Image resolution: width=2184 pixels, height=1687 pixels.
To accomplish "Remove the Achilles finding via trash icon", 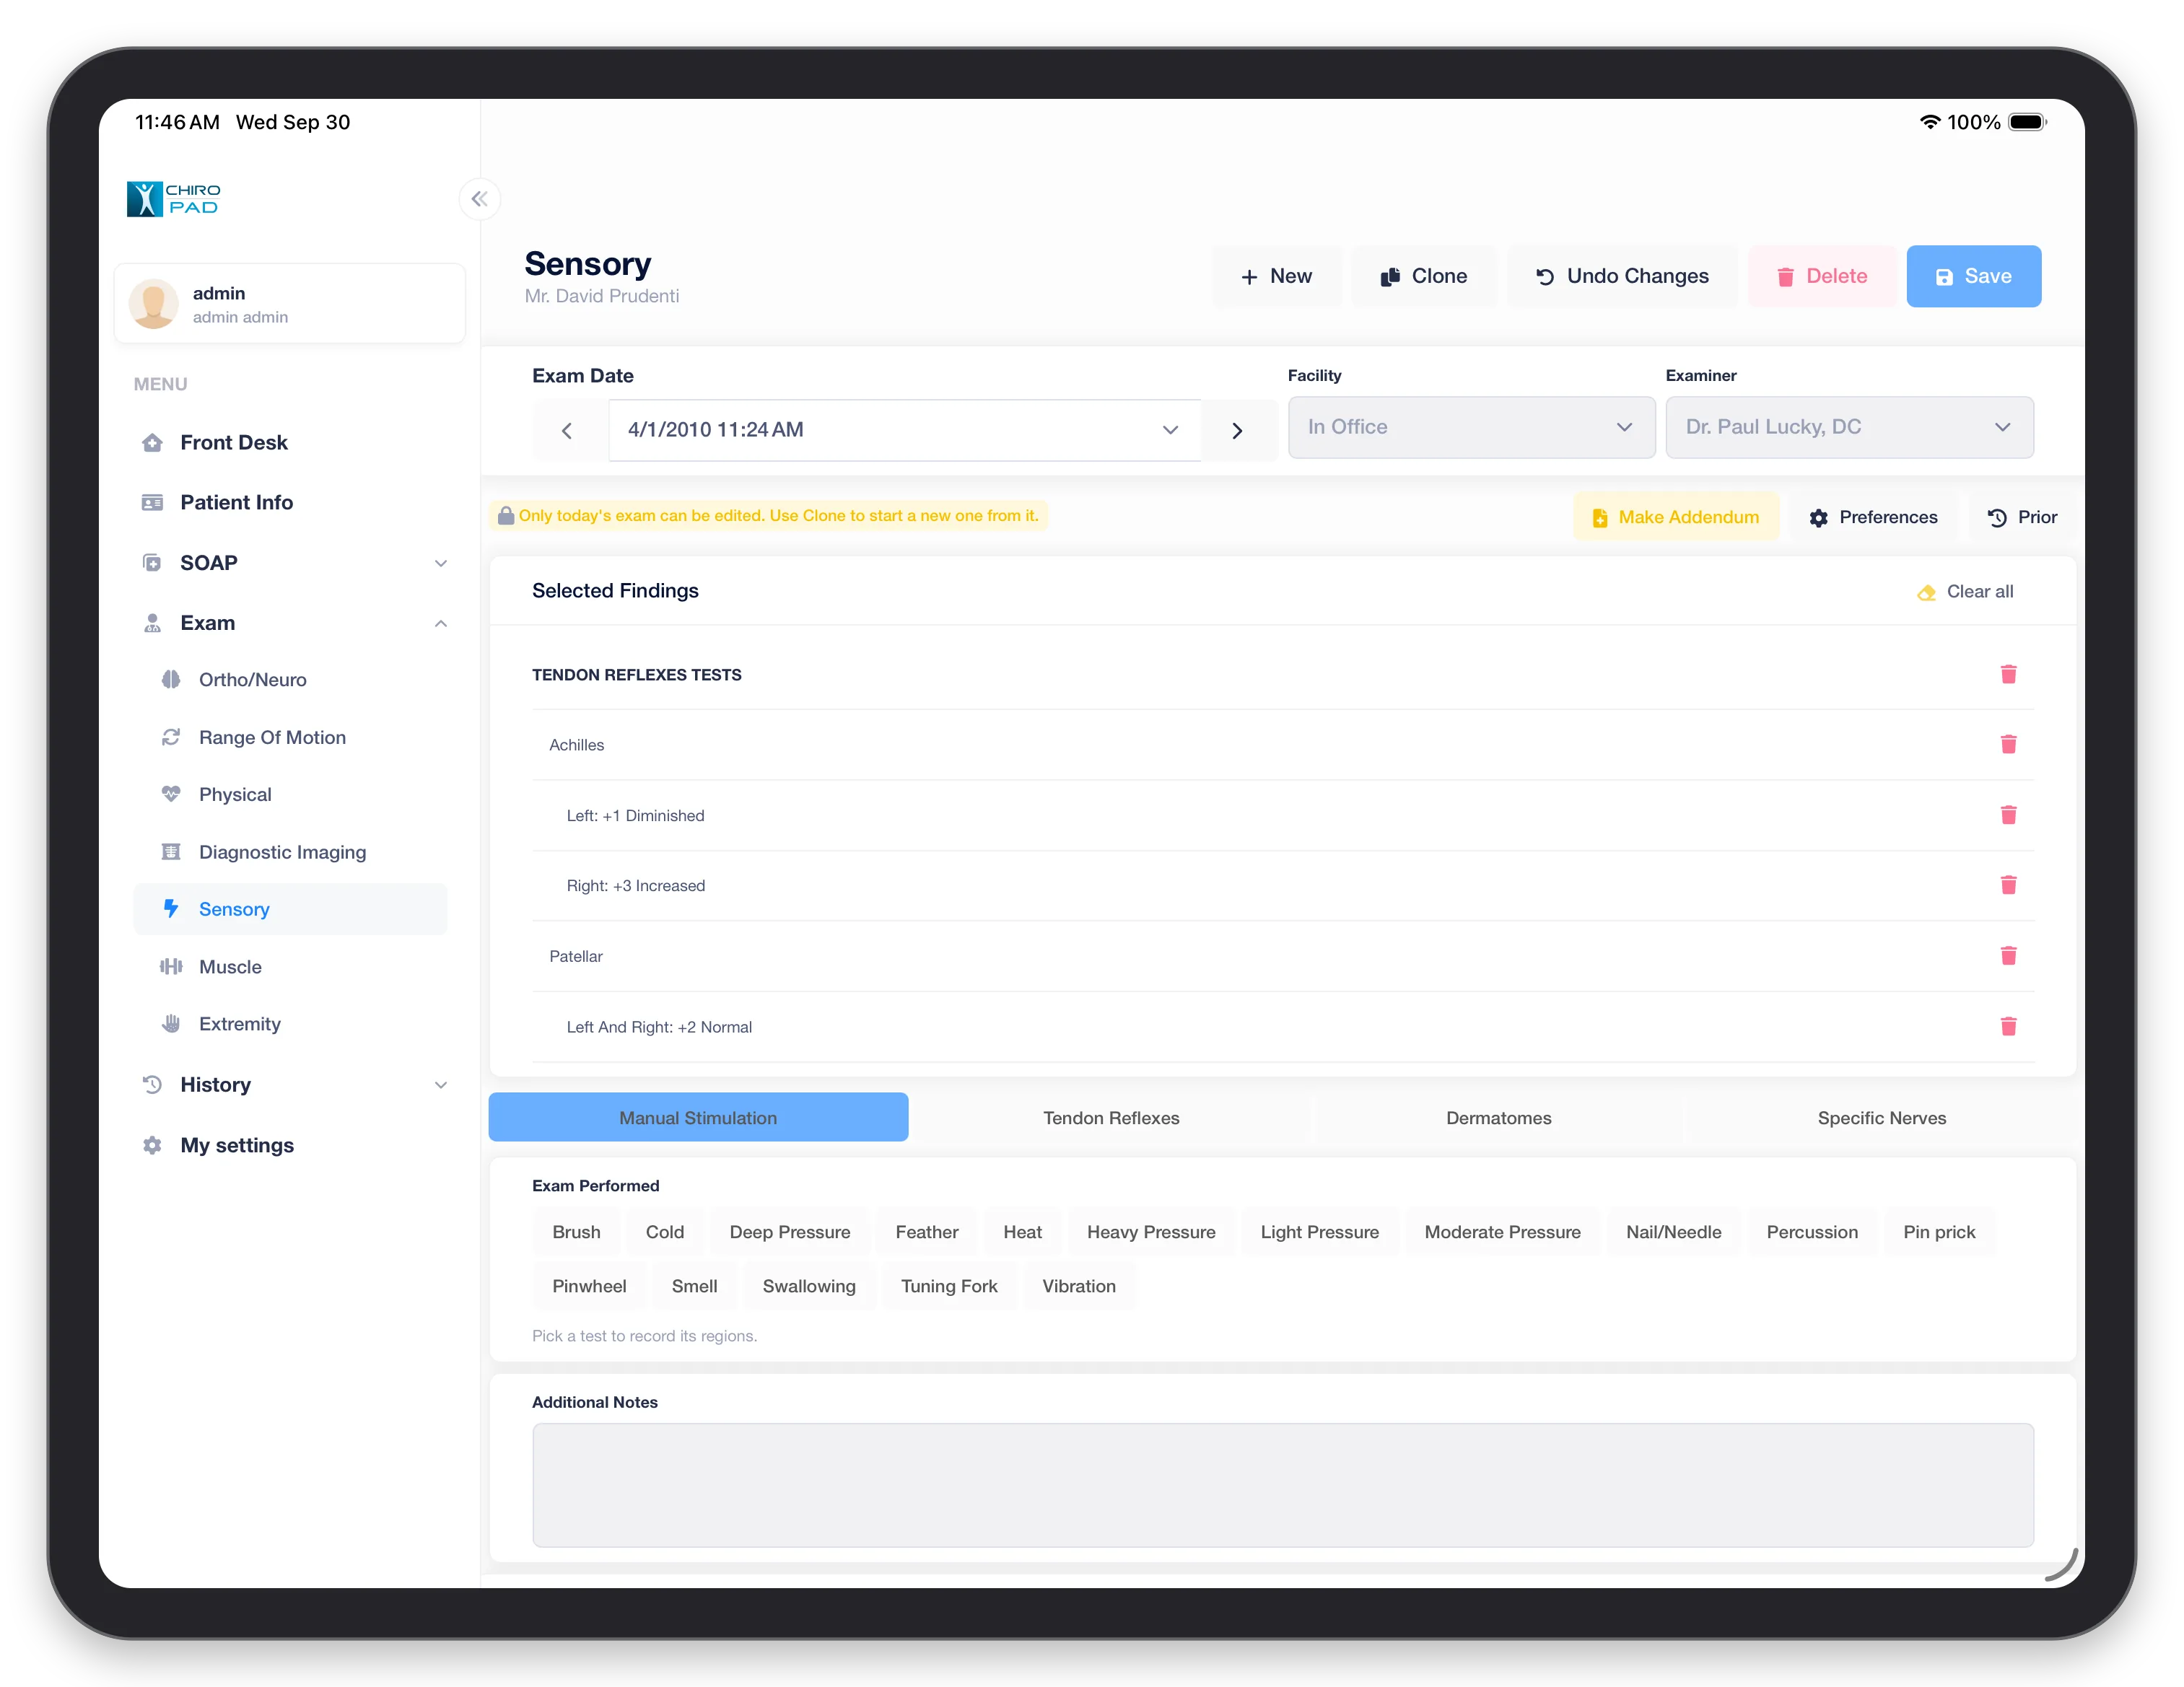I will [2008, 744].
